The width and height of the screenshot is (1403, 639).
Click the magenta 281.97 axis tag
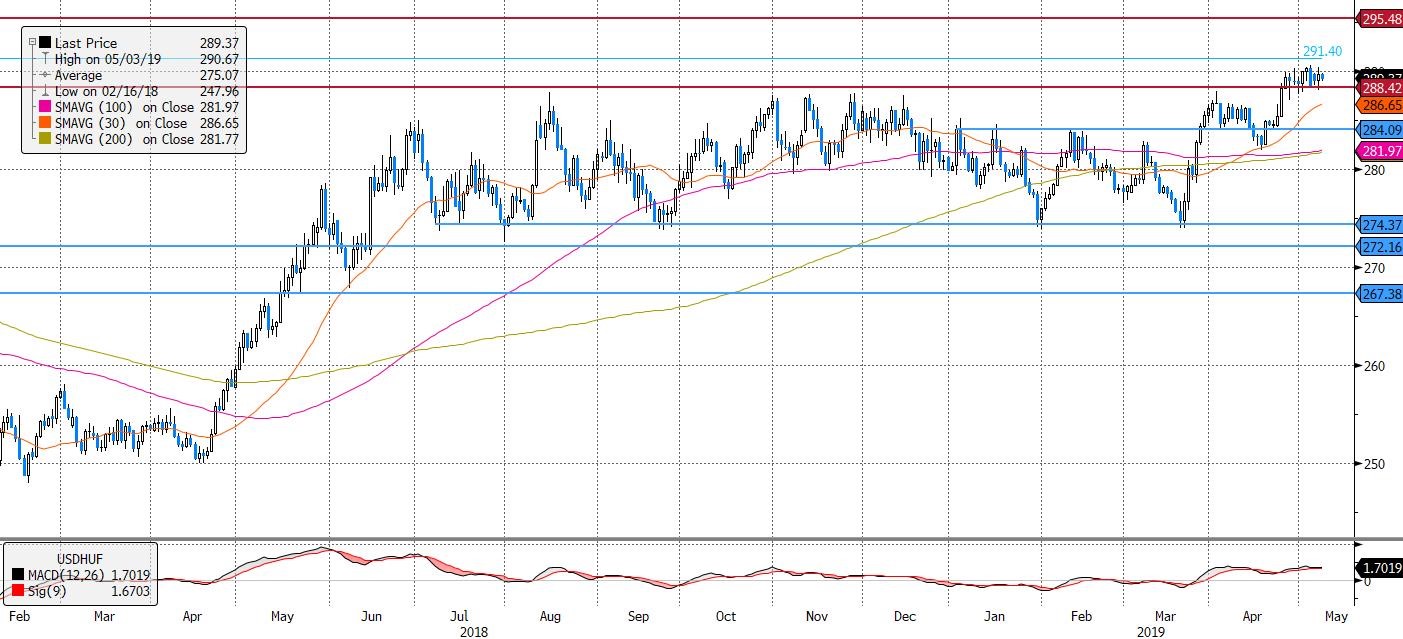(1380, 151)
